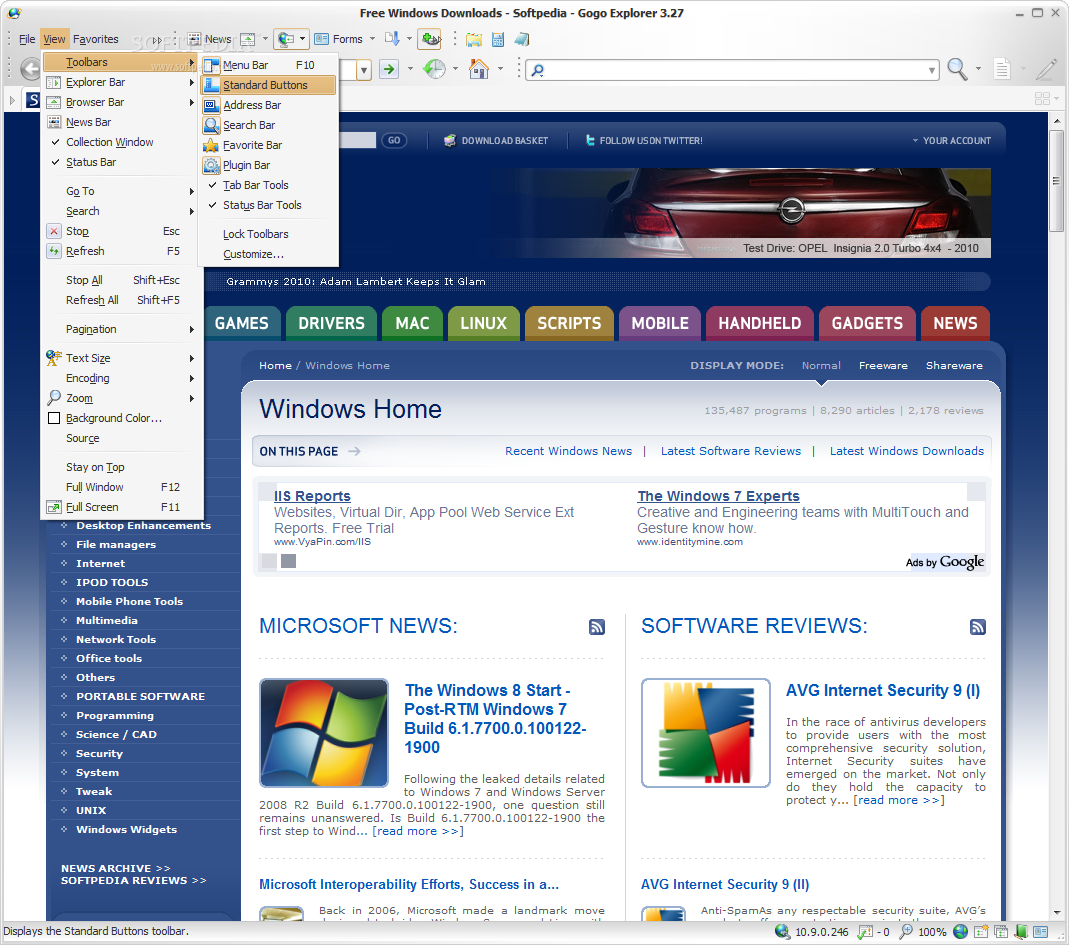Image resolution: width=1069 pixels, height=945 pixels.
Task: Click the download page arrow icon
Action: click(392, 39)
